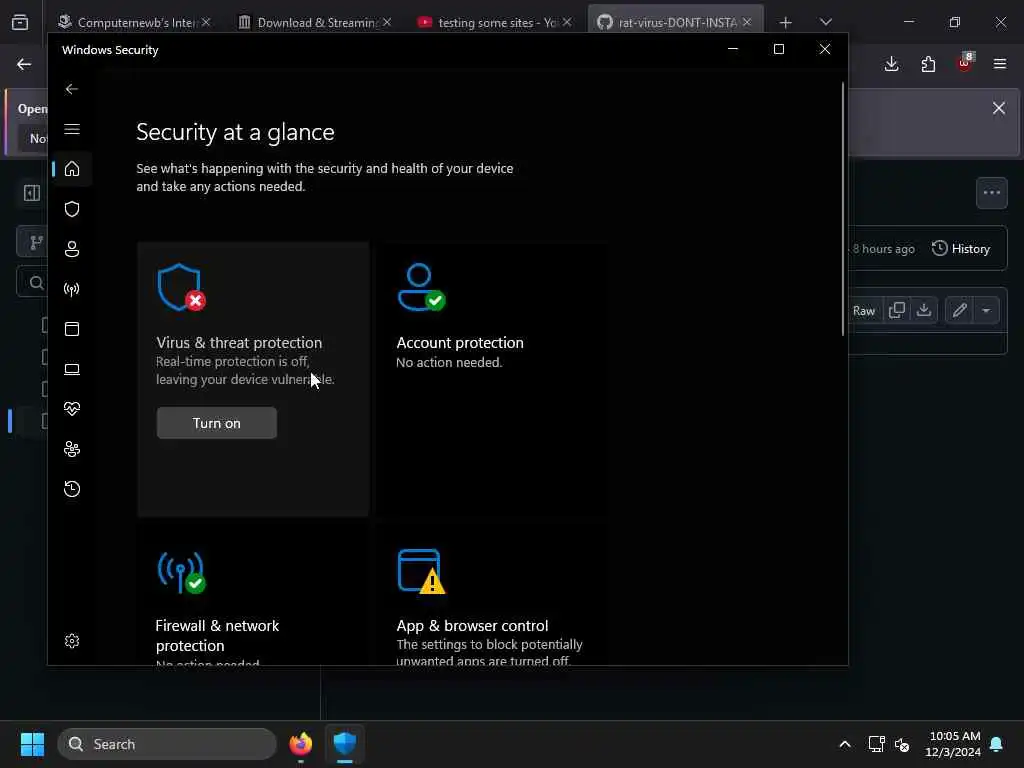Download raw file on GitHub
This screenshot has width=1024, height=768.
tap(923, 311)
